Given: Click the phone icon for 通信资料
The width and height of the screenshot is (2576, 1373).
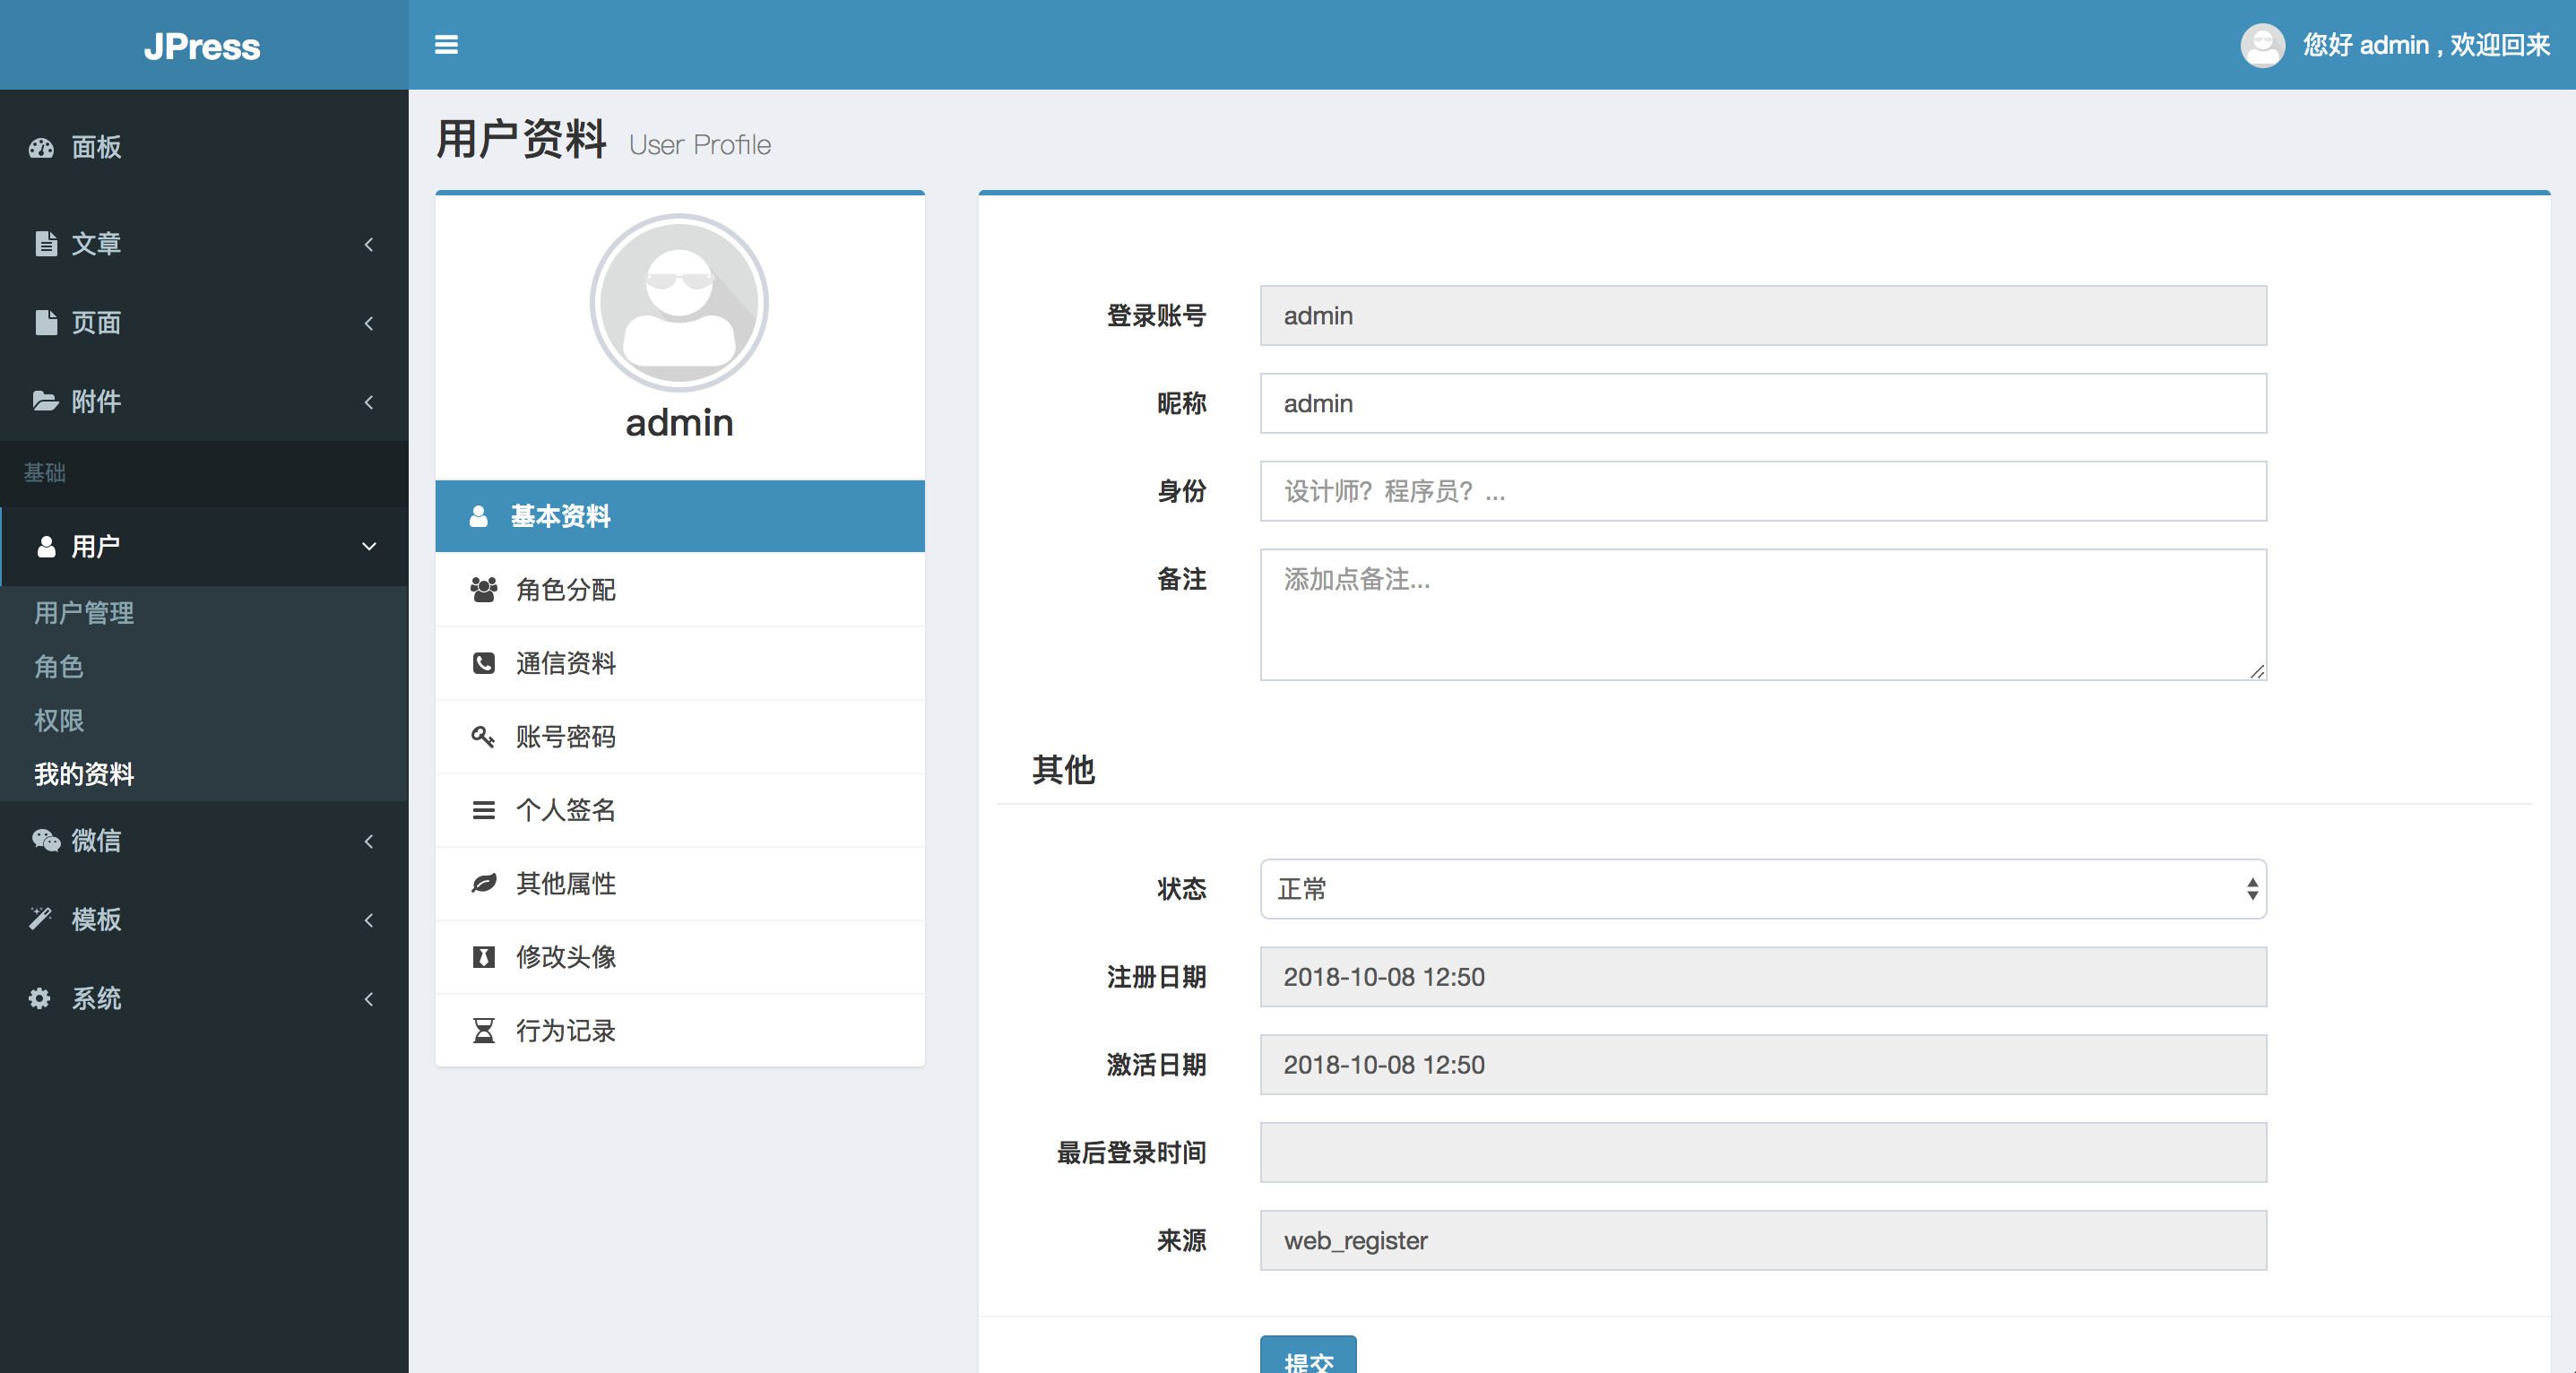Looking at the screenshot, I should click(483, 663).
